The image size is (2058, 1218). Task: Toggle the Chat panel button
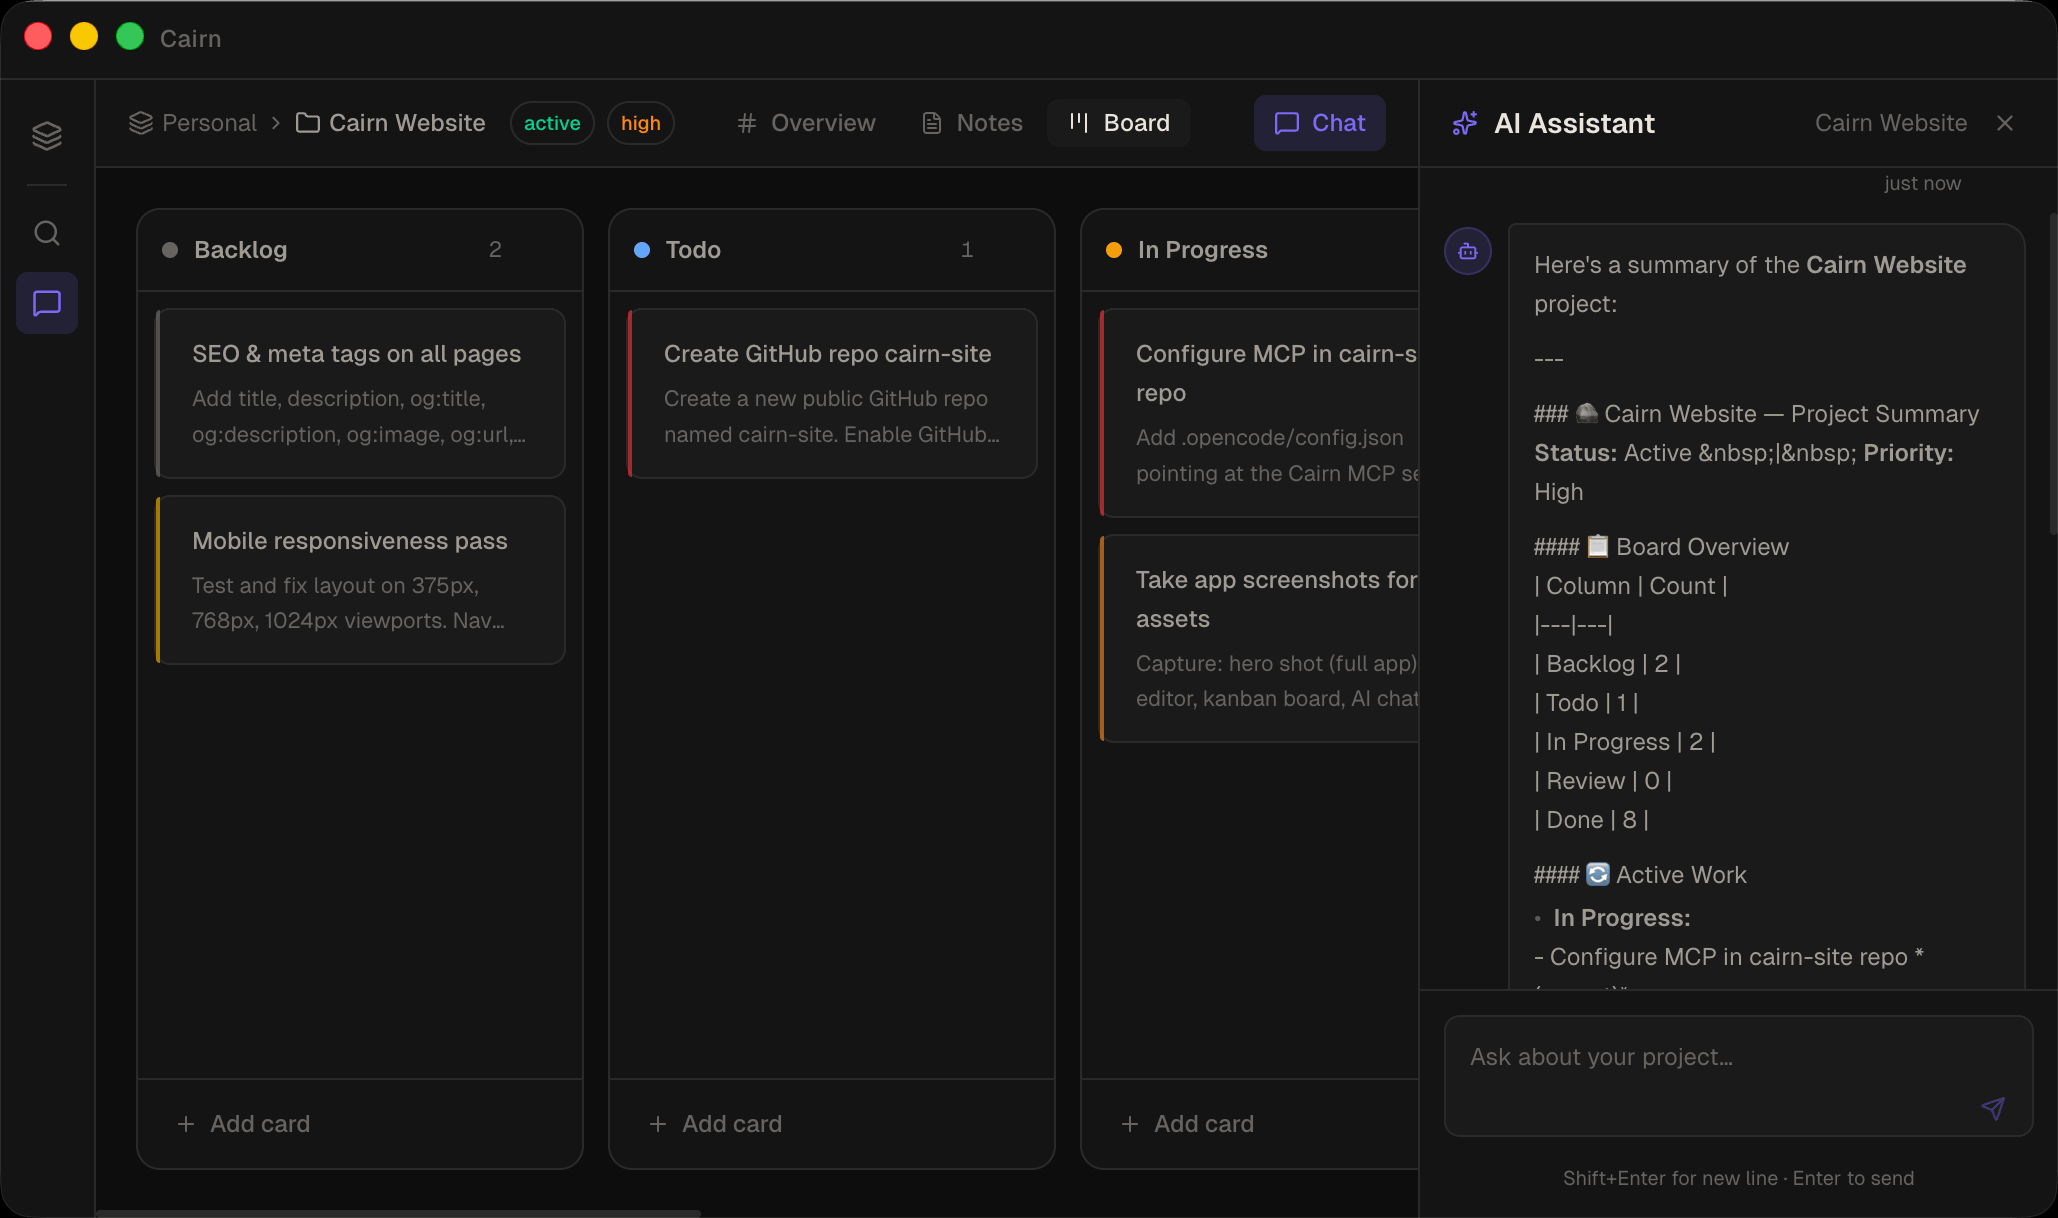(1320, 123)
